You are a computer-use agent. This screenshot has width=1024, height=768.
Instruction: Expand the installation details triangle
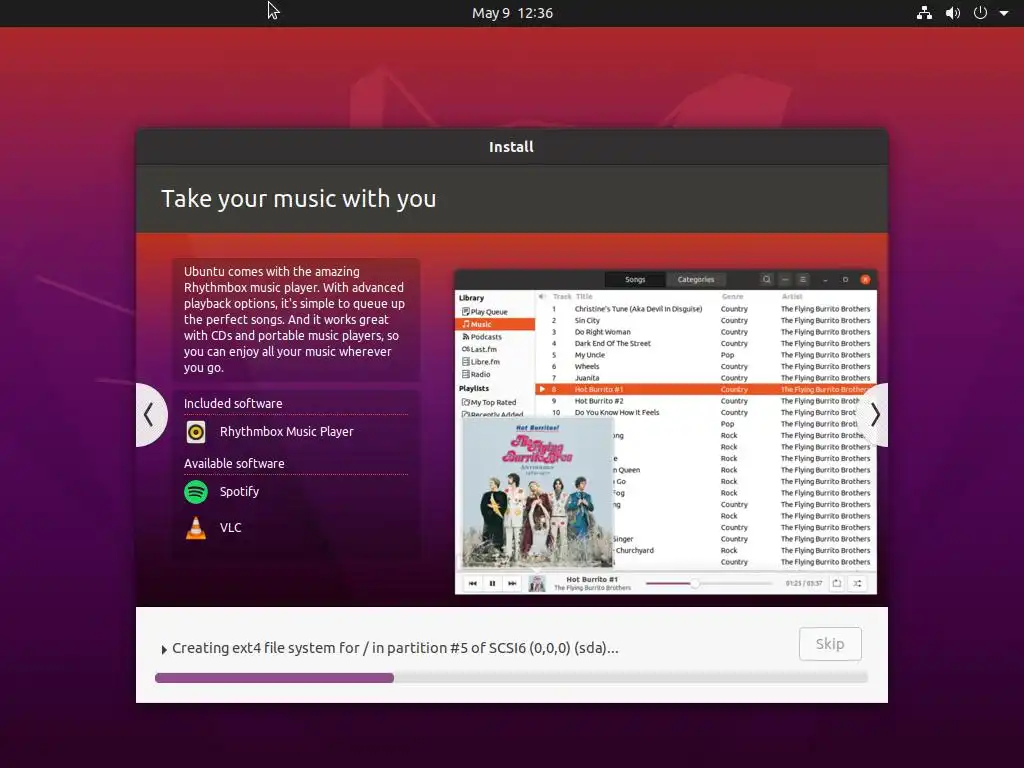tap(164, 649)
